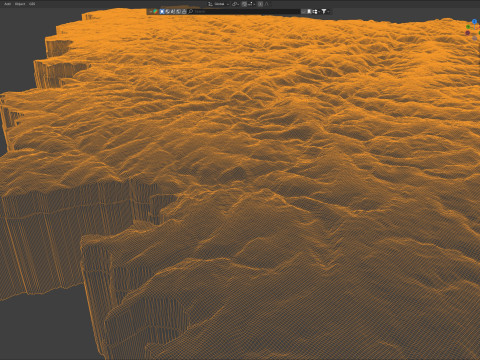Click the transform orientation axes icon
Screen dimensions: 480x360
(x=210, y=4)
